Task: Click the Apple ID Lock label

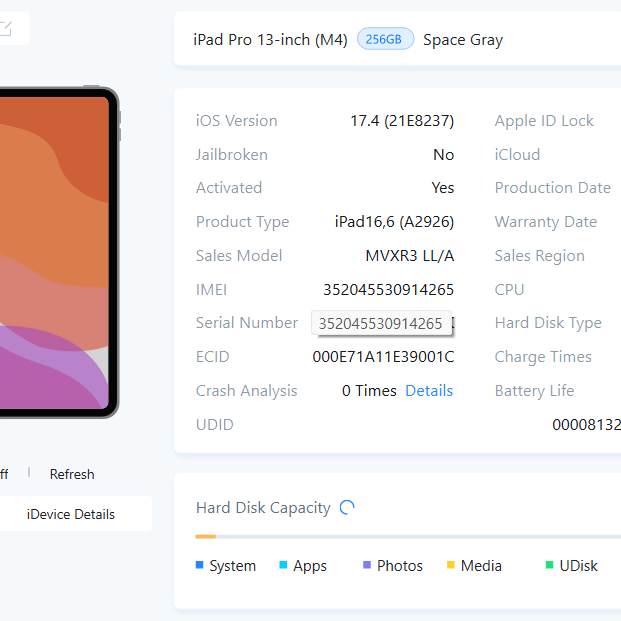Action: click(544, 121)
